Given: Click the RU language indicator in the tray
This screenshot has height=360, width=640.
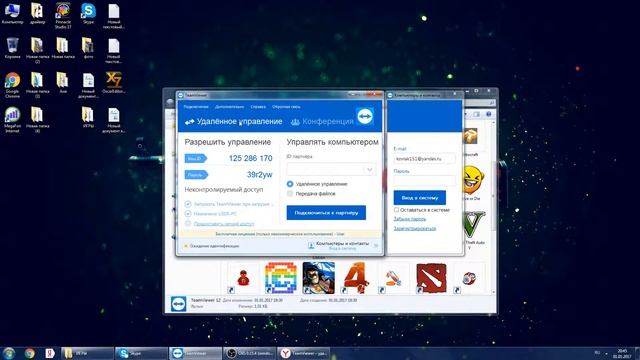Looking at the screenshot, I should [597, 352].
